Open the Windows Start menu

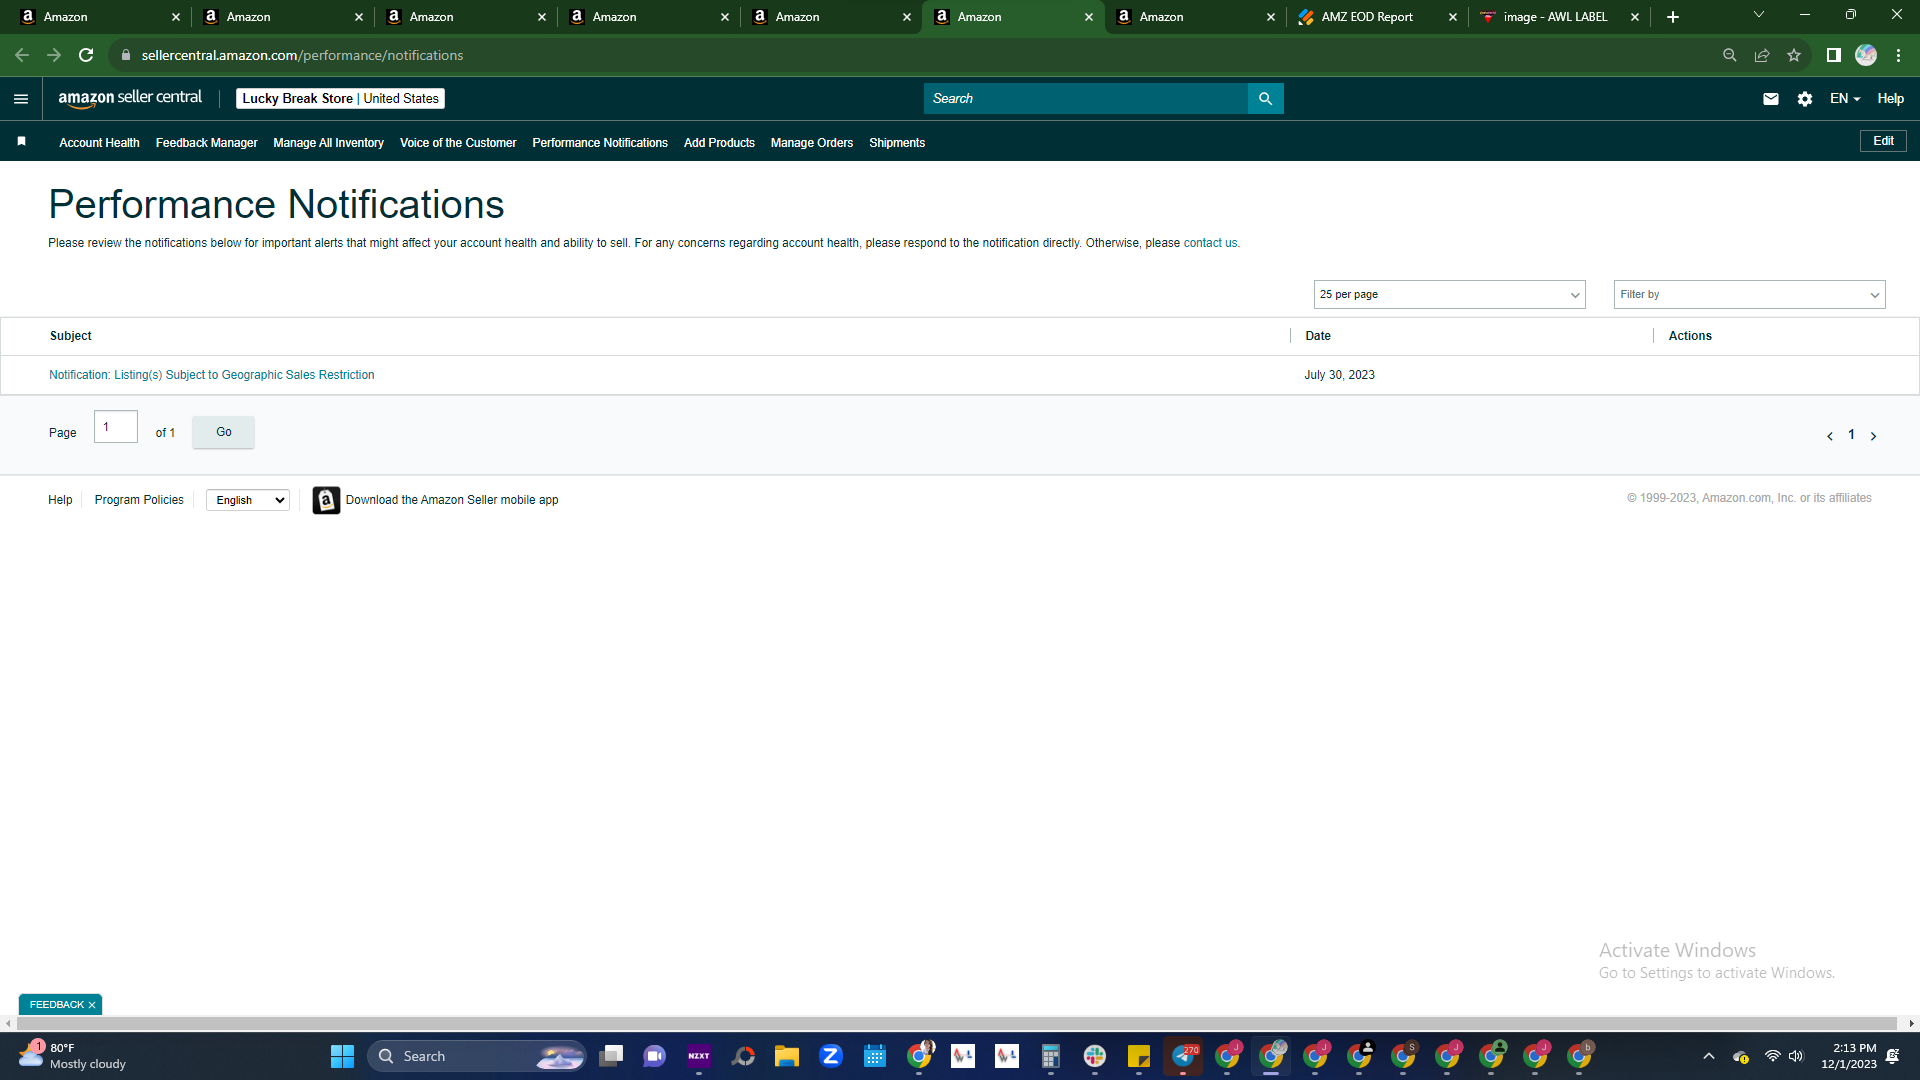pos(342,1056)
